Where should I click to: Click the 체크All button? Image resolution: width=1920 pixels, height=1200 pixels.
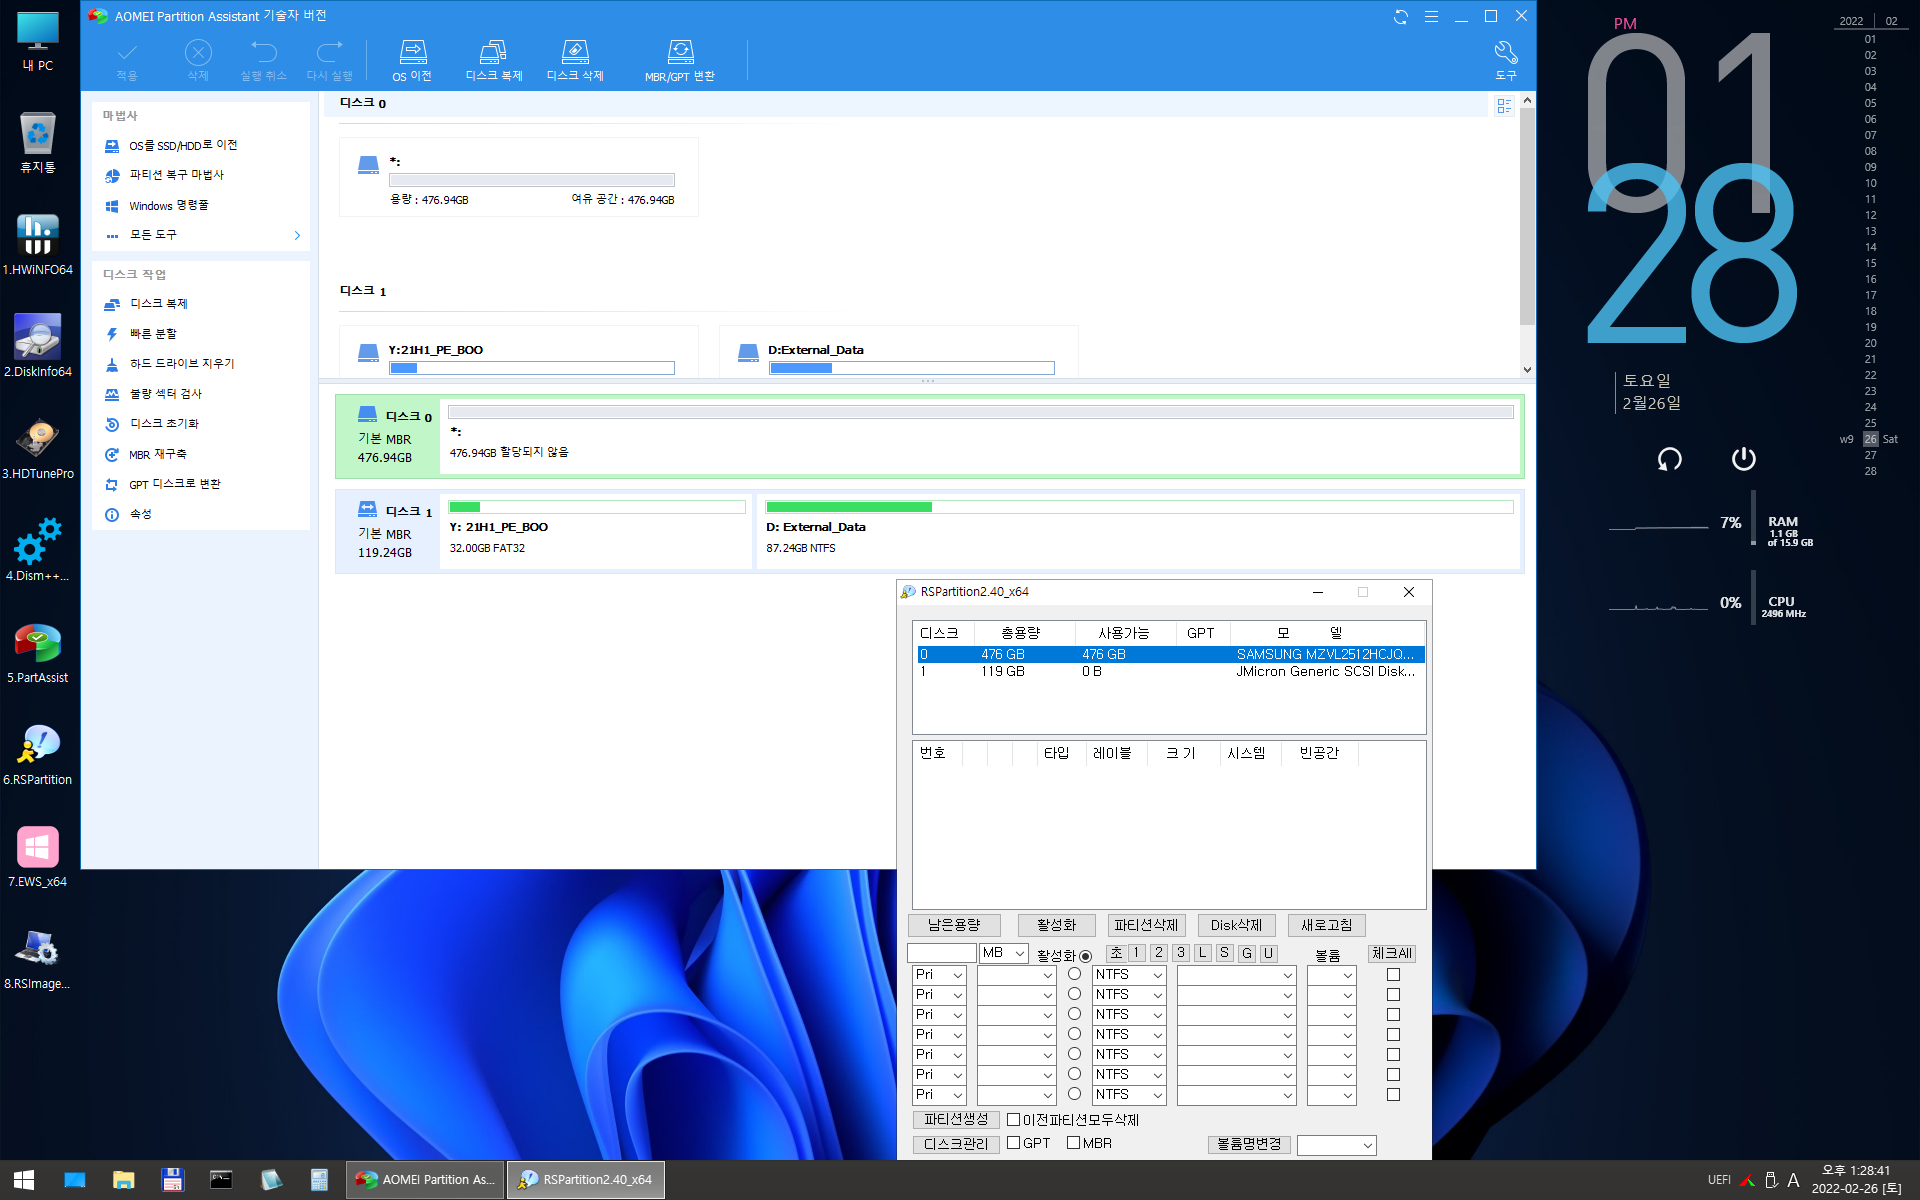pos(1391,953)
